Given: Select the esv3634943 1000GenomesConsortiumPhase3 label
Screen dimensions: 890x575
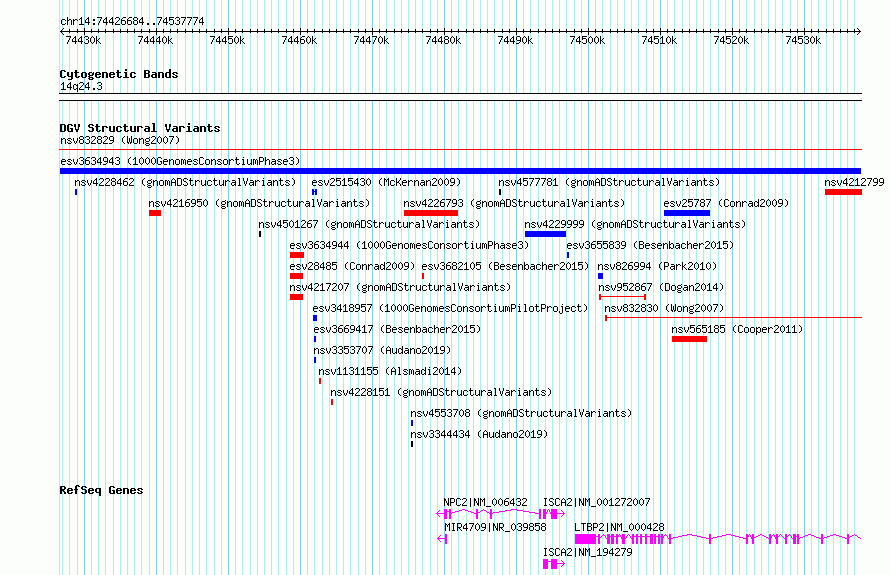Looking at the screenshot, I should 180,161.
